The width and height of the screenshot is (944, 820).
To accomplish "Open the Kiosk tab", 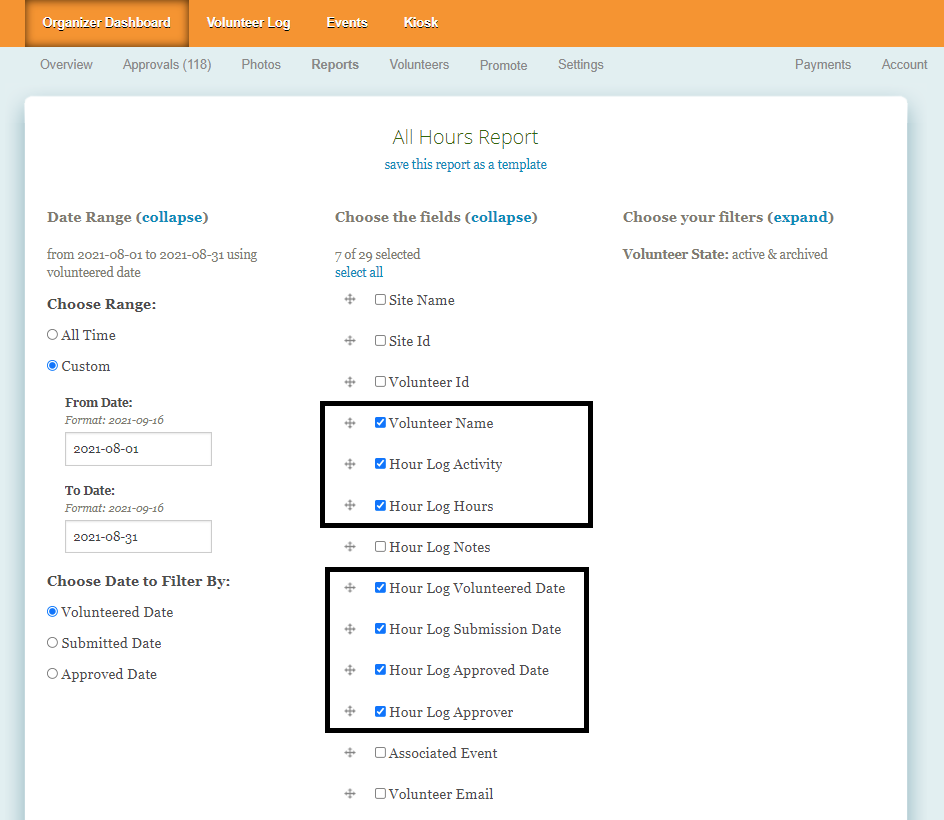I will point(421,23).
